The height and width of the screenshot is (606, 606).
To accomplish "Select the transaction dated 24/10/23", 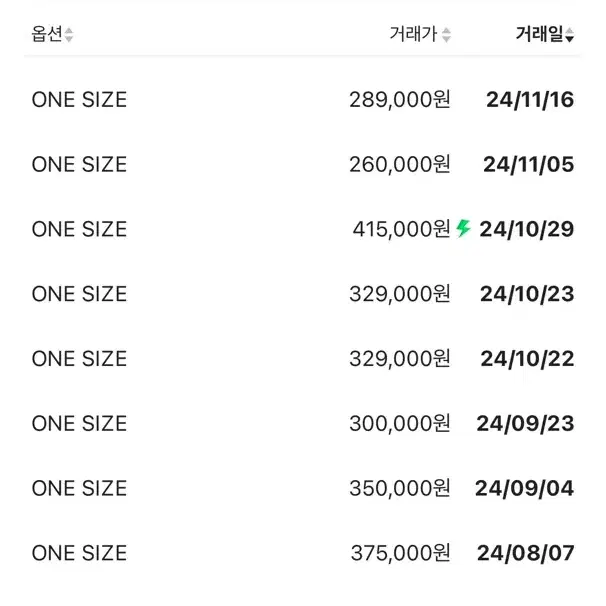I will click(303, 294).
